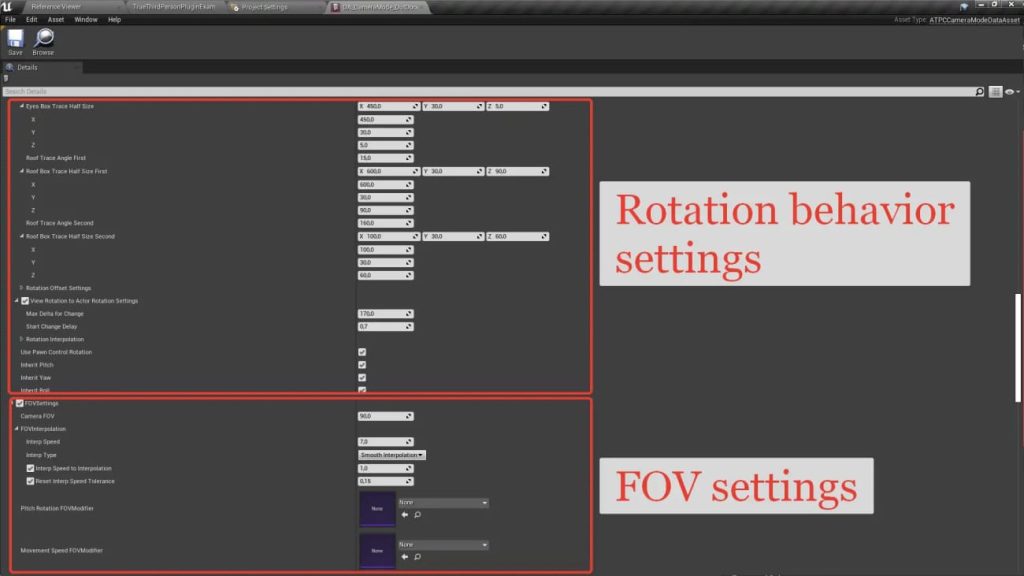Screen dimensions: 1024x576
Task: Open the eye view options dropdown
Action: (x=1012, y=92)
